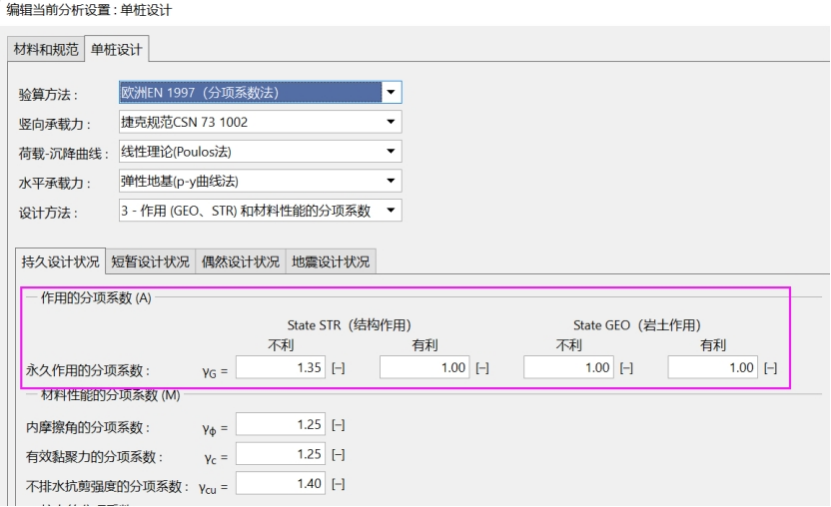This screenshot has height=507, width=831.
Task: Expand the 竖向承载力 combo box
Action: tap(260, 123)
